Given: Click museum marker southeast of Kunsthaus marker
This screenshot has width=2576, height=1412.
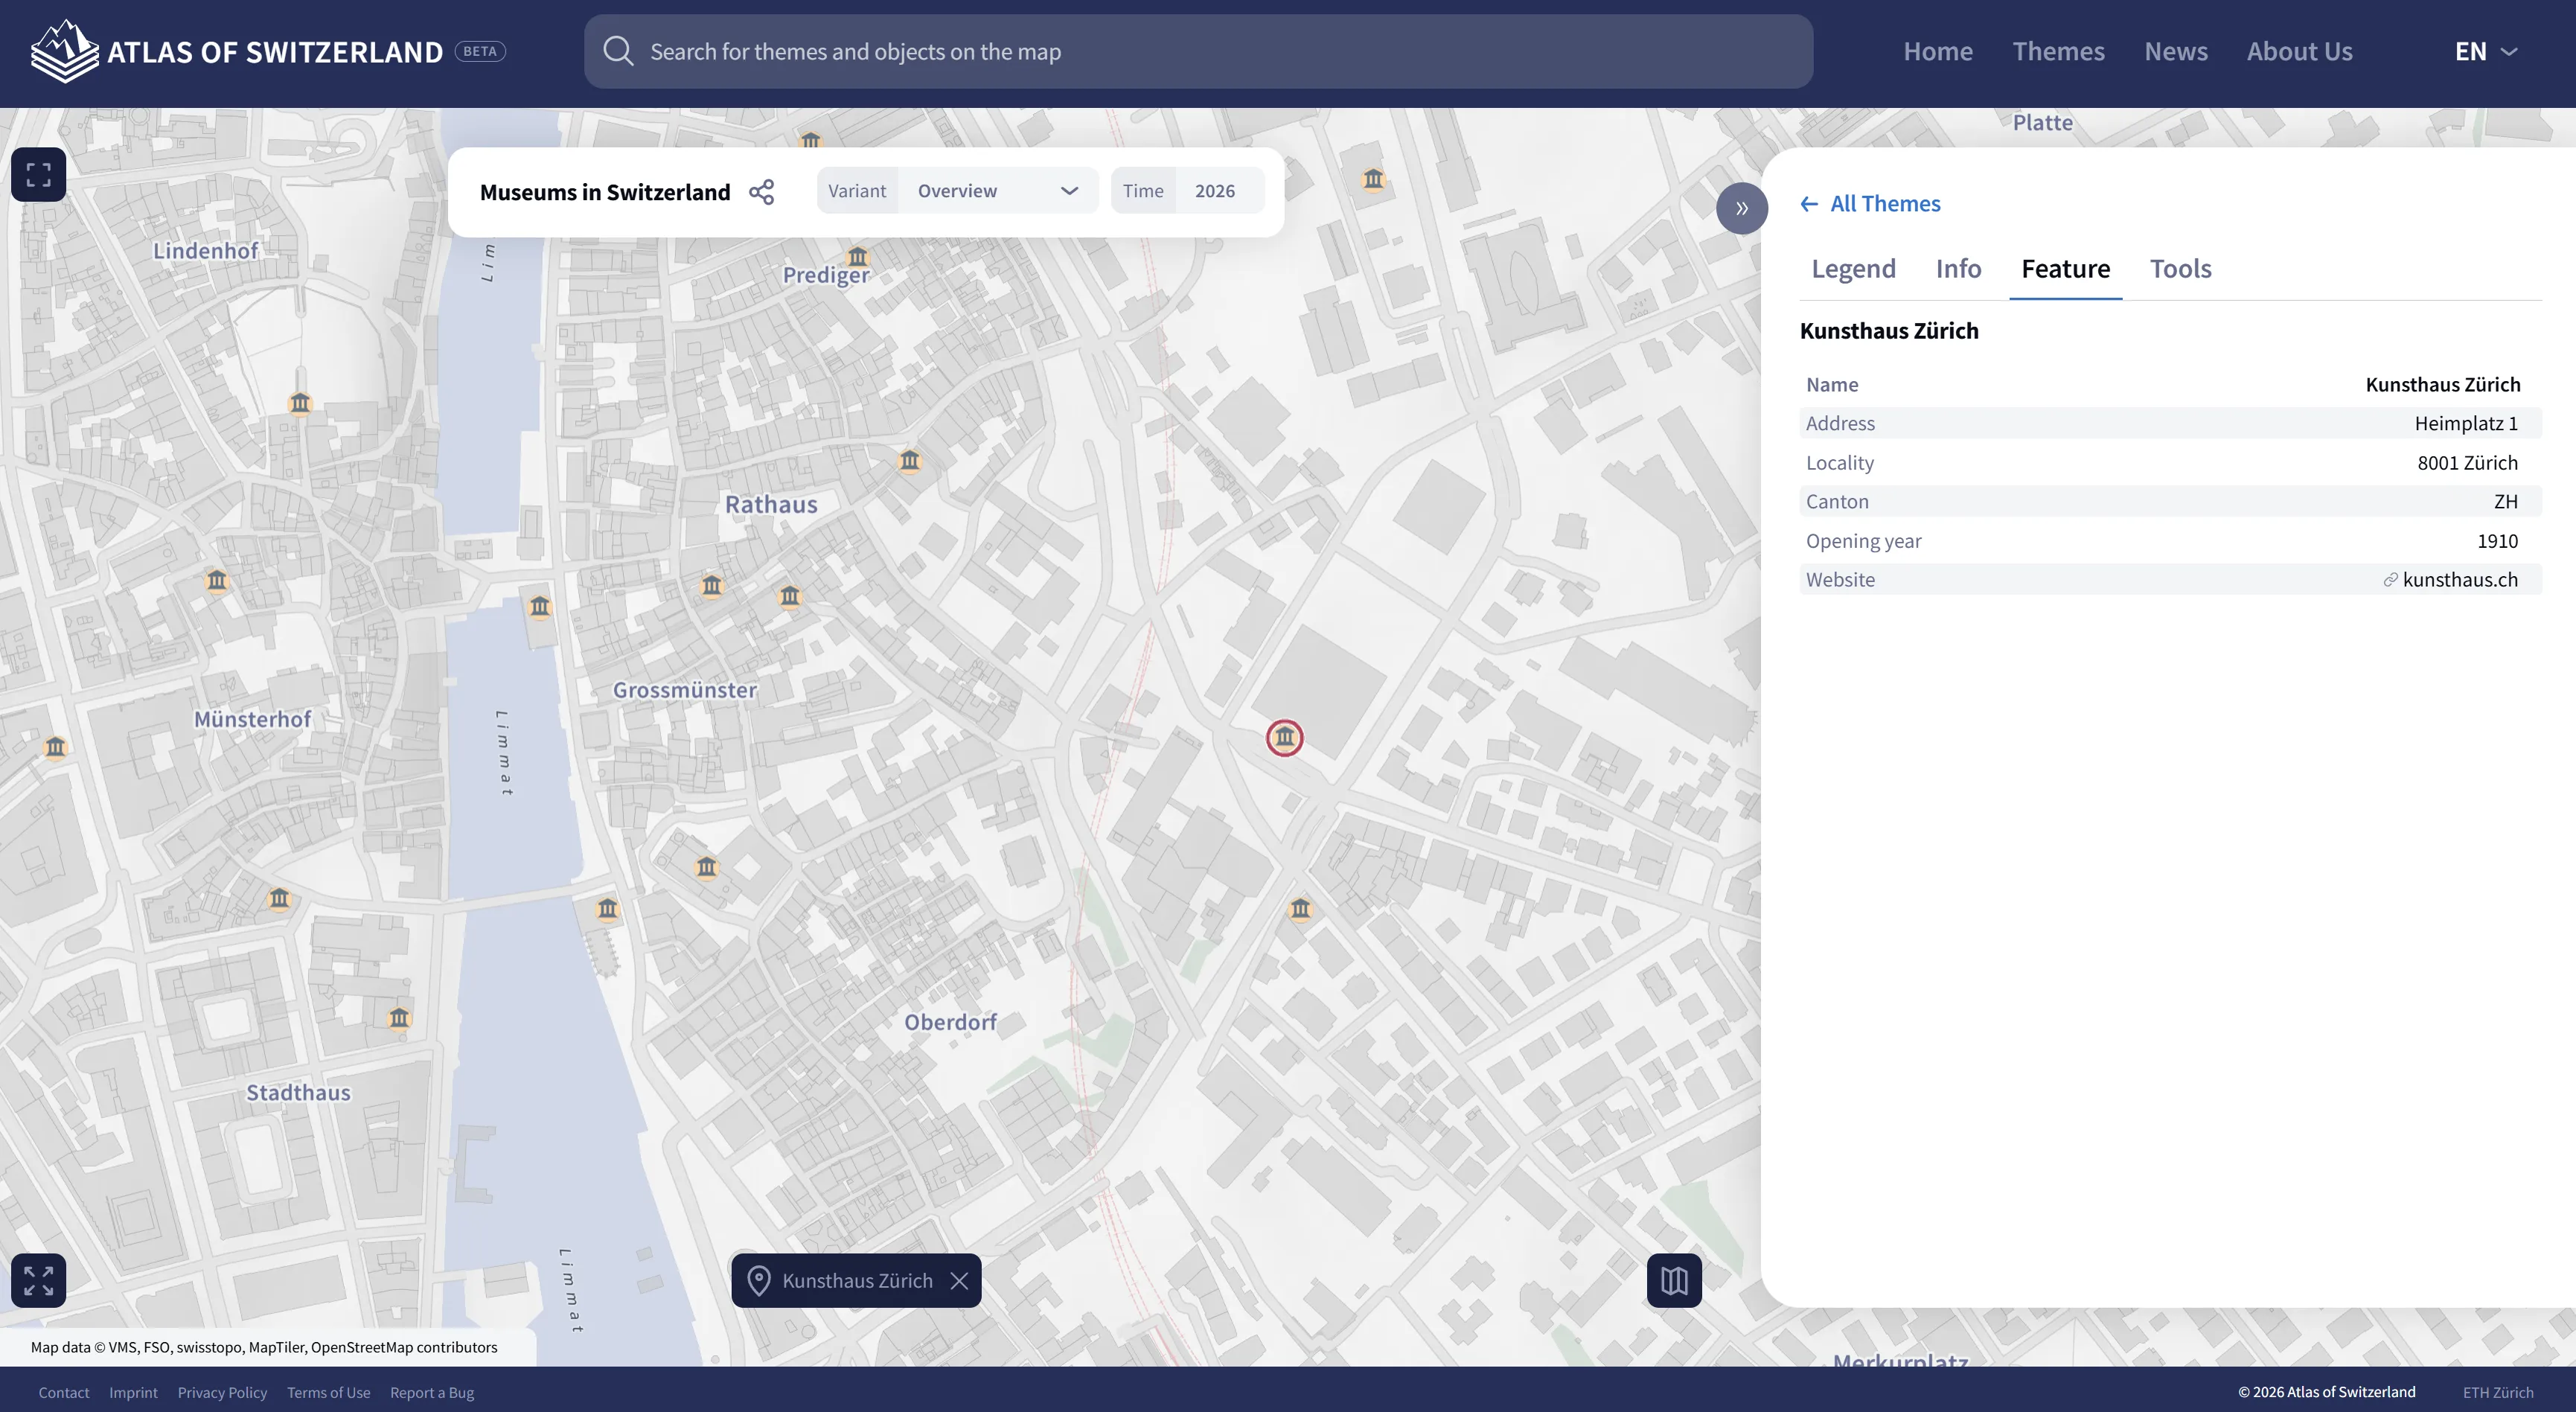Looking at the screenshot, I should click(1300, 908).
